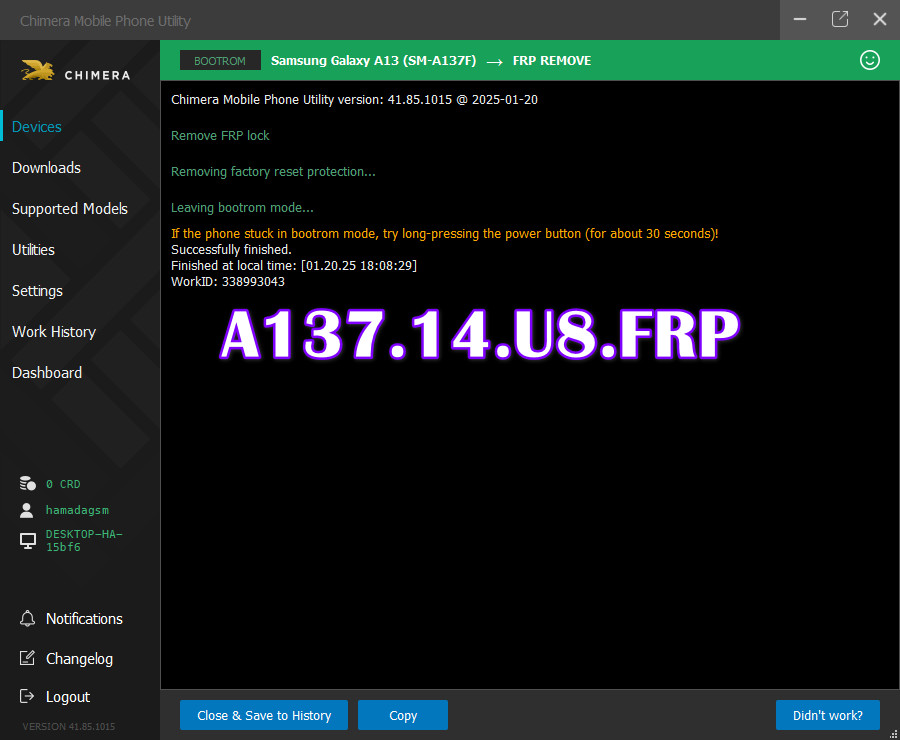Click the Samsung Galaxy A13 (SM-A137F) title

374,61
